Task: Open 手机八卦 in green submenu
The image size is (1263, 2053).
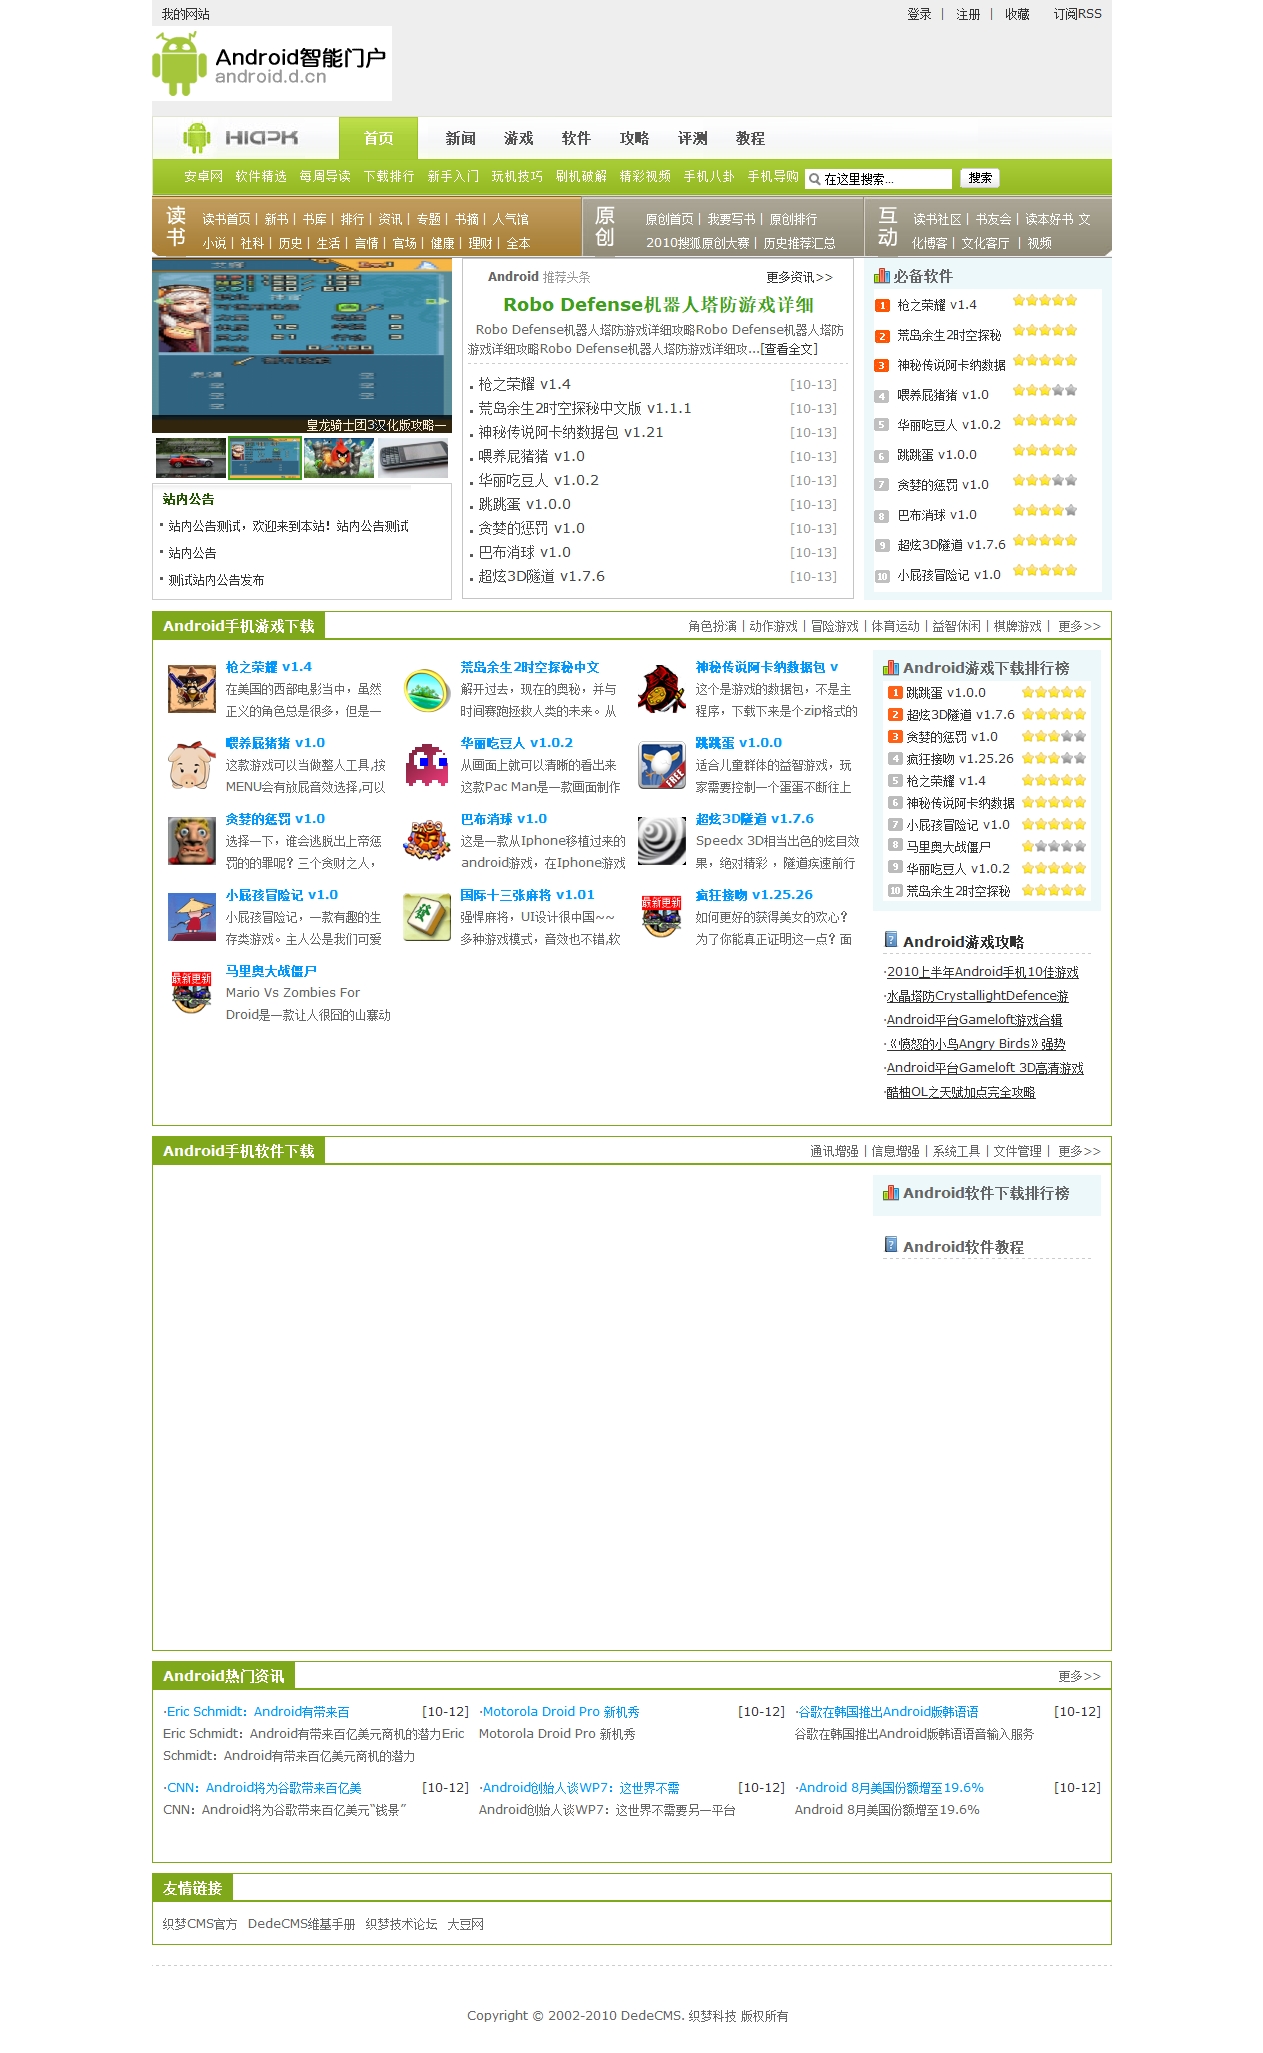Action: point(709,176)
